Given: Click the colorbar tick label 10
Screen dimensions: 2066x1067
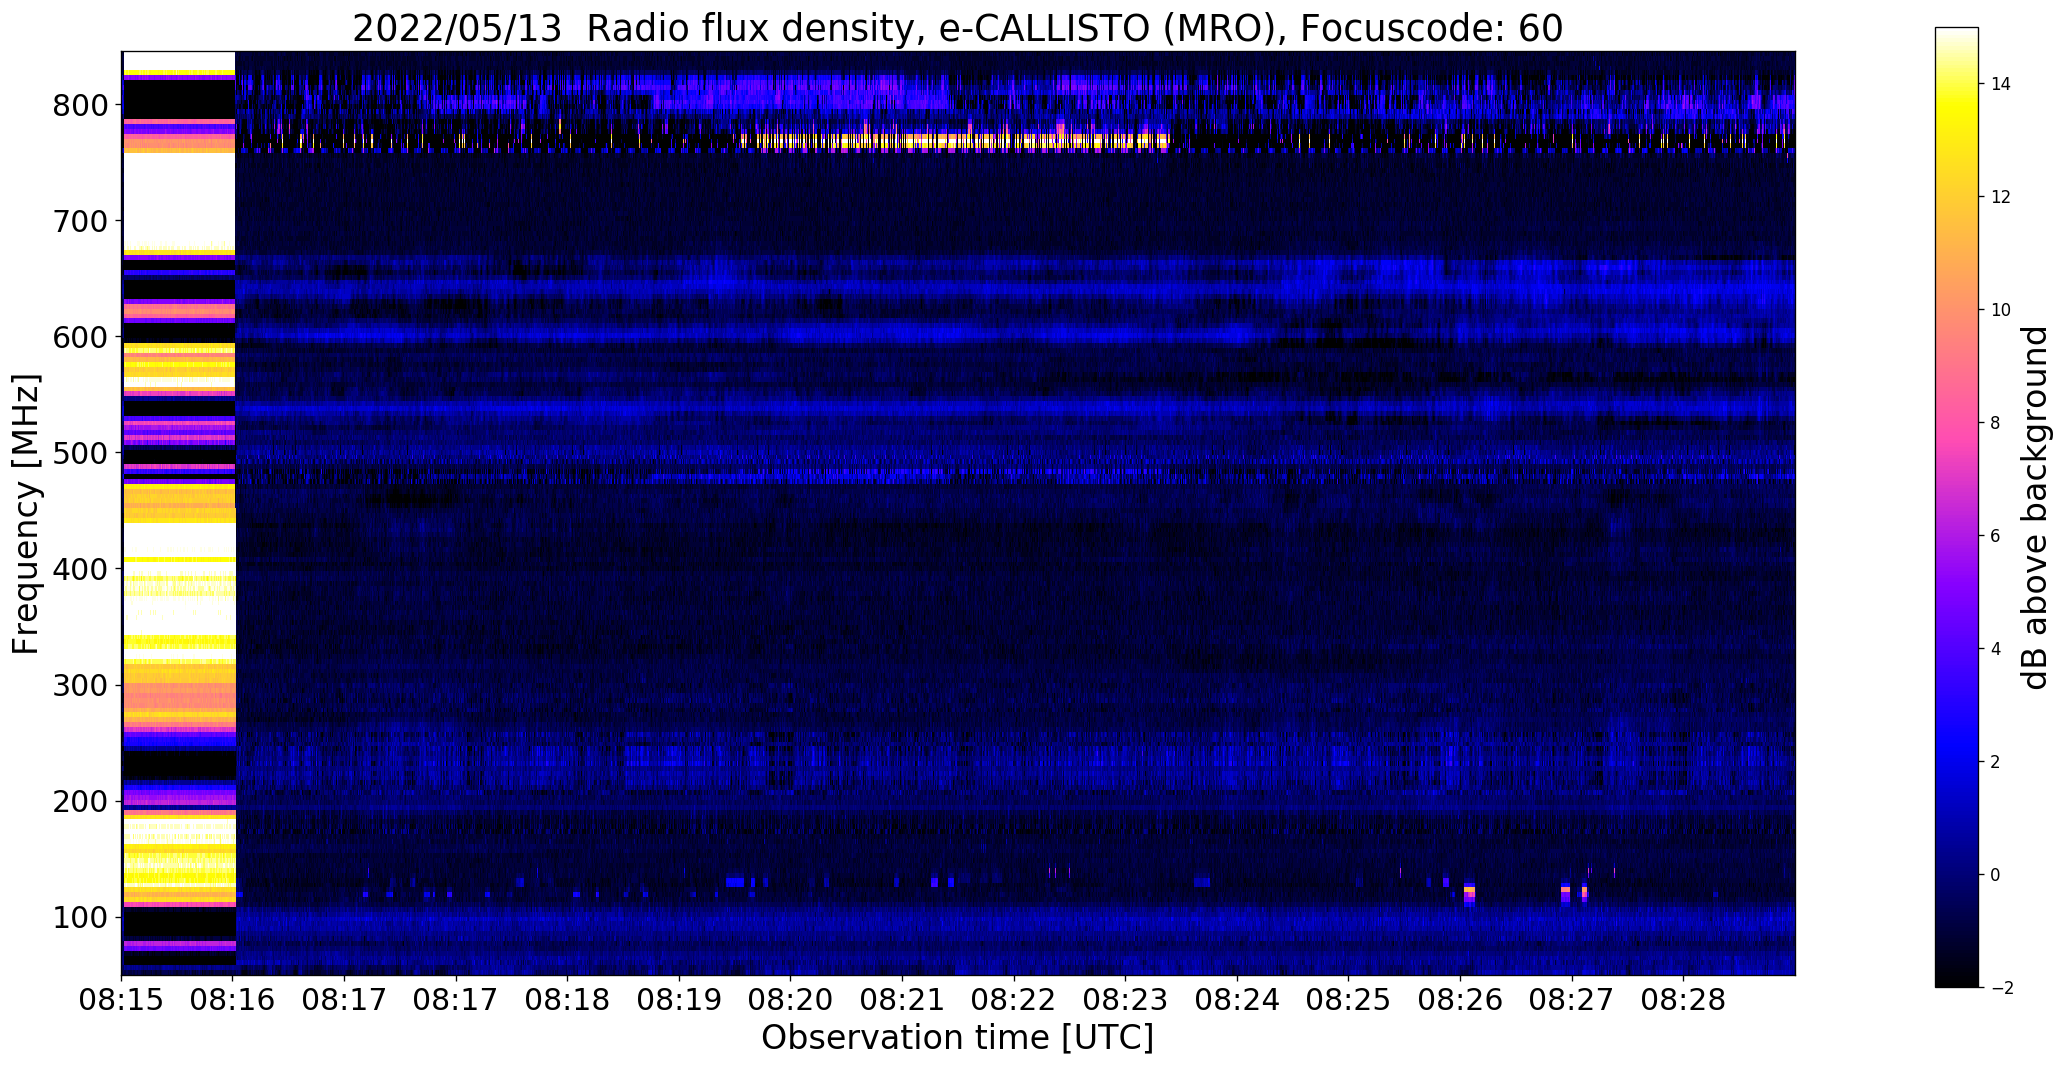Looking at the screenshot, I should coord(2001,310).
